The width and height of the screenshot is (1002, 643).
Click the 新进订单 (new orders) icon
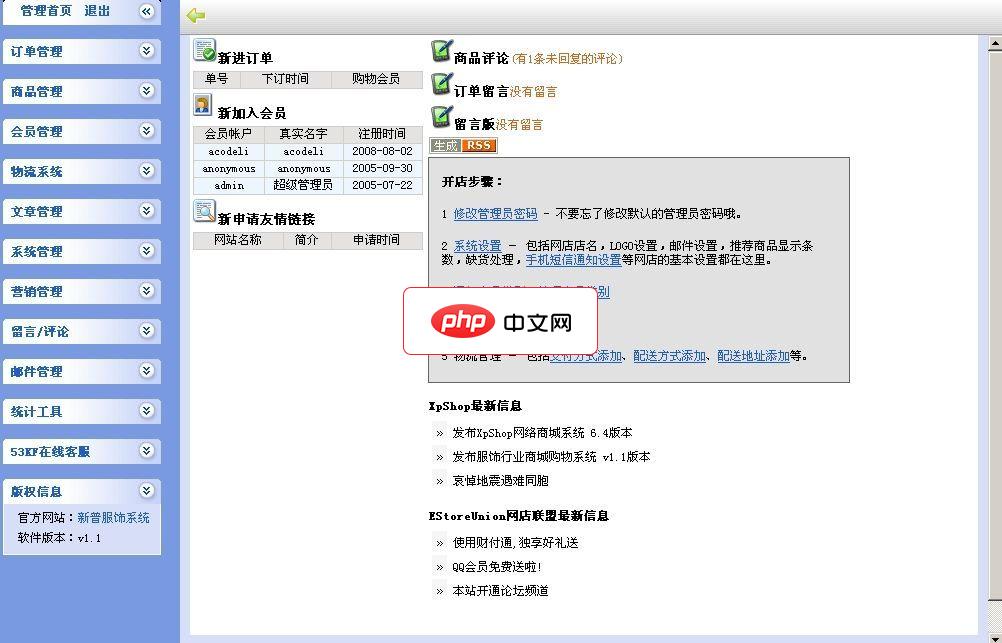coord(207,48)
